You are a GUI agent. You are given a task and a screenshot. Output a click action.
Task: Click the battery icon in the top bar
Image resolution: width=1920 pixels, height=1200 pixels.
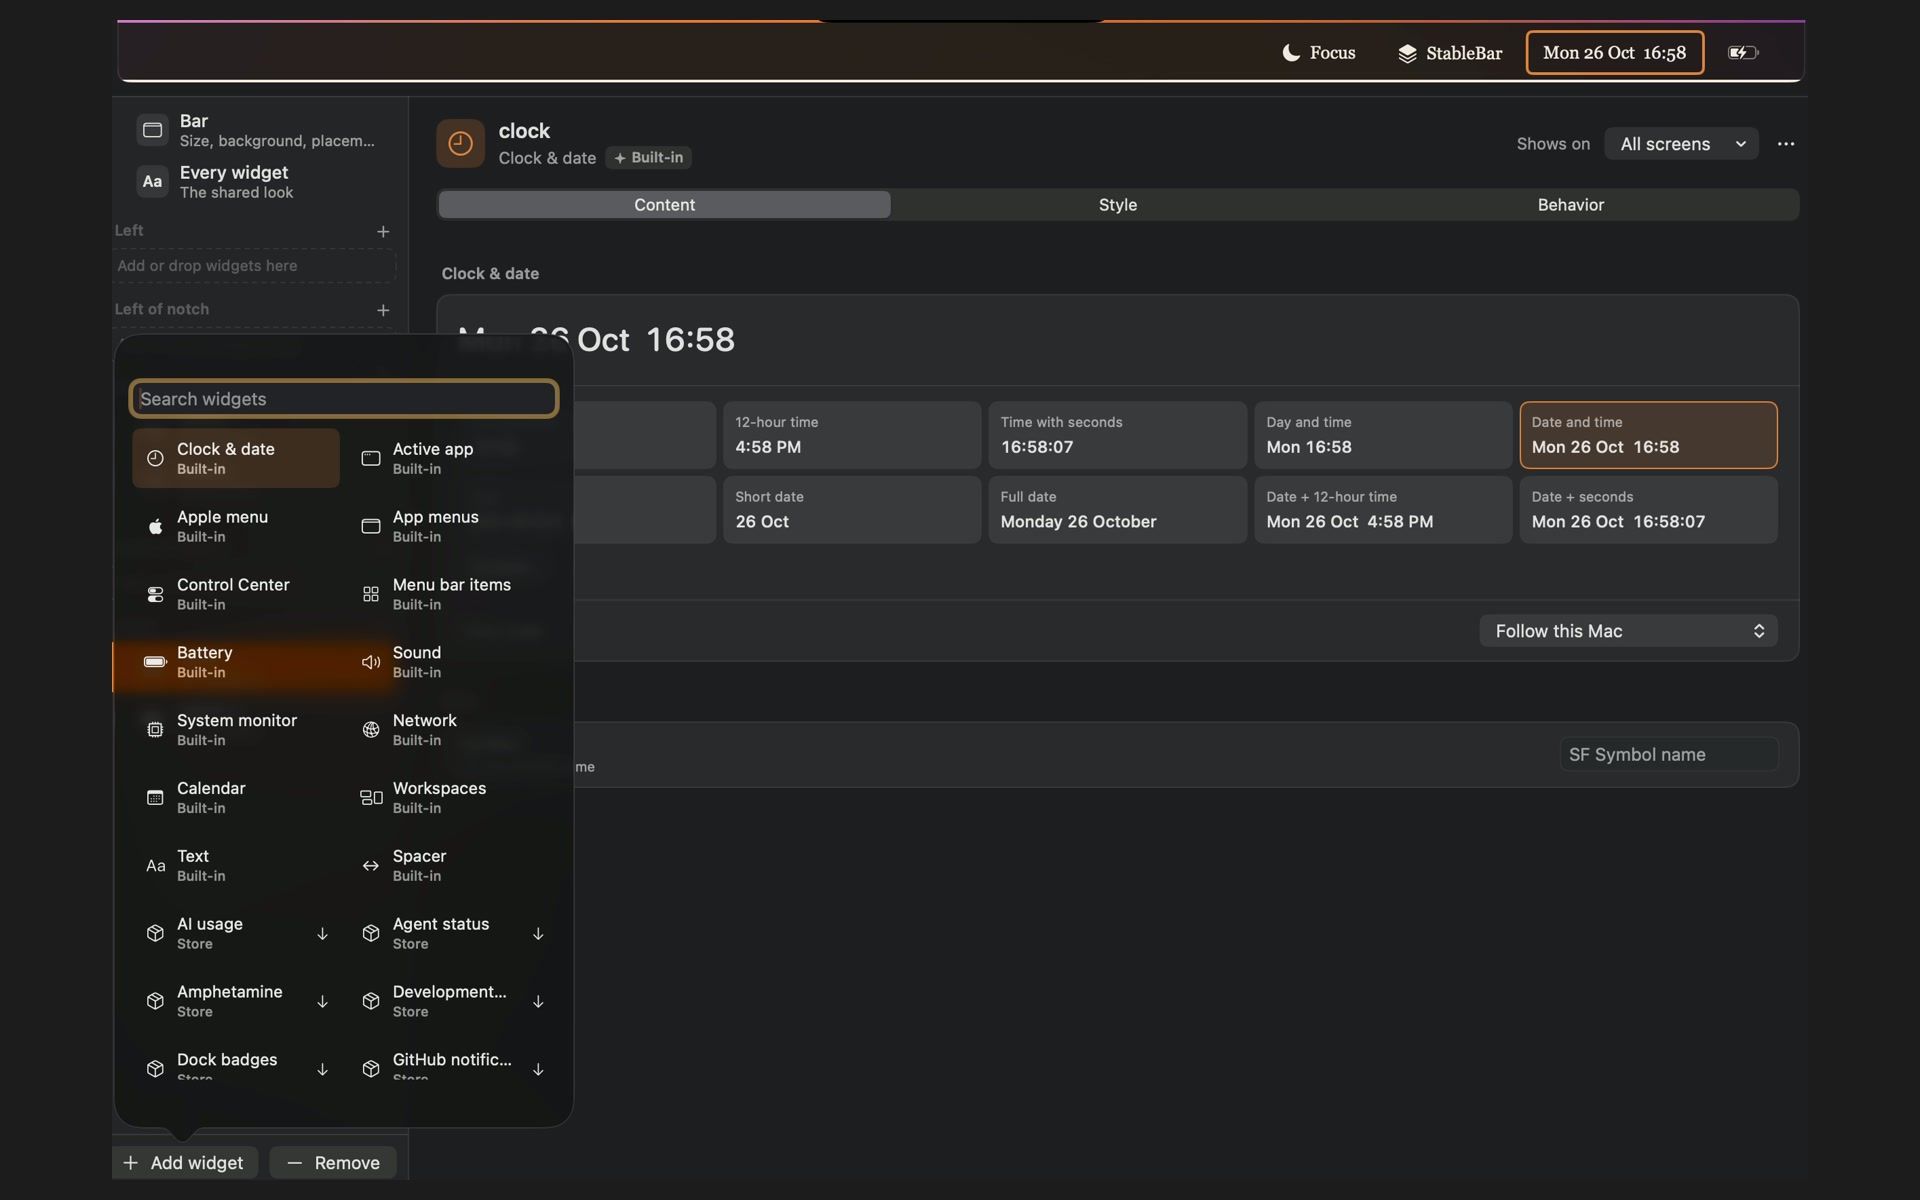click(x=1743, y=53)
